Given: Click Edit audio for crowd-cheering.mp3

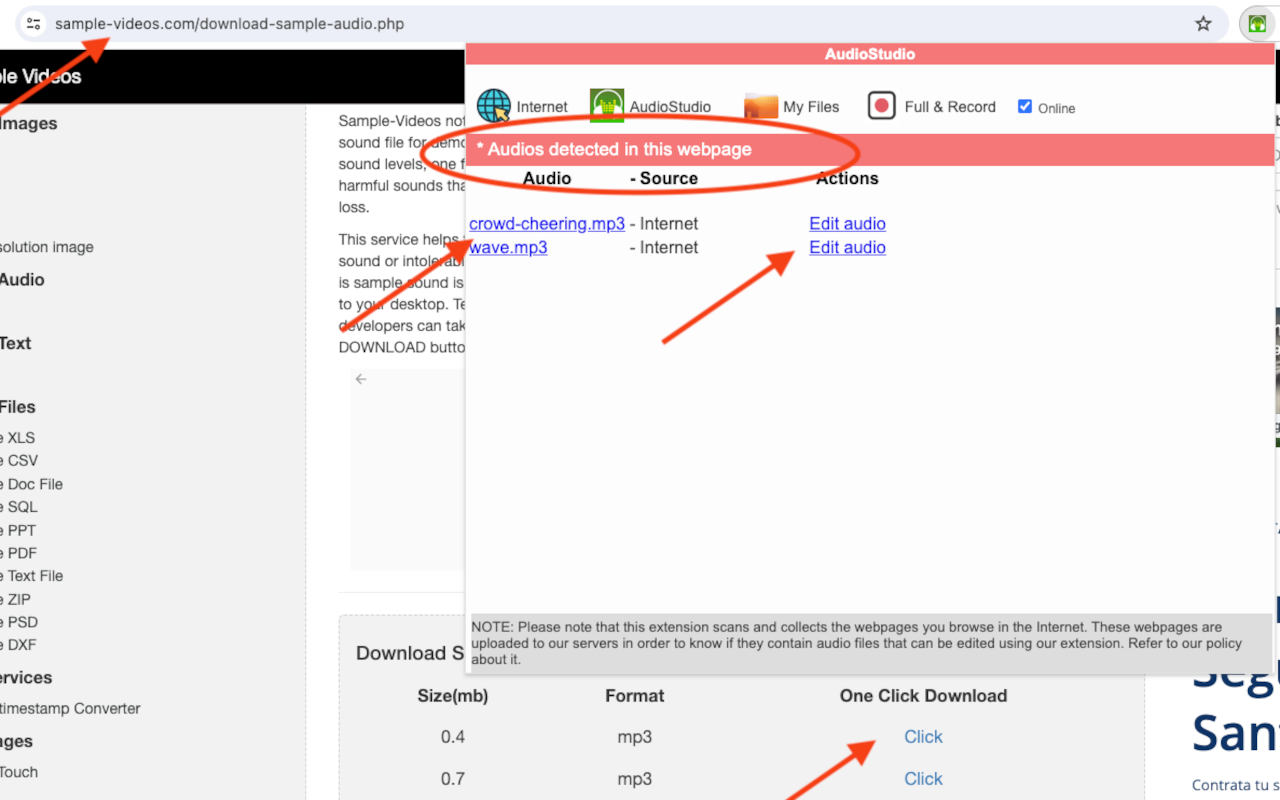Looking at the screenshot, I should click(848, 224).
